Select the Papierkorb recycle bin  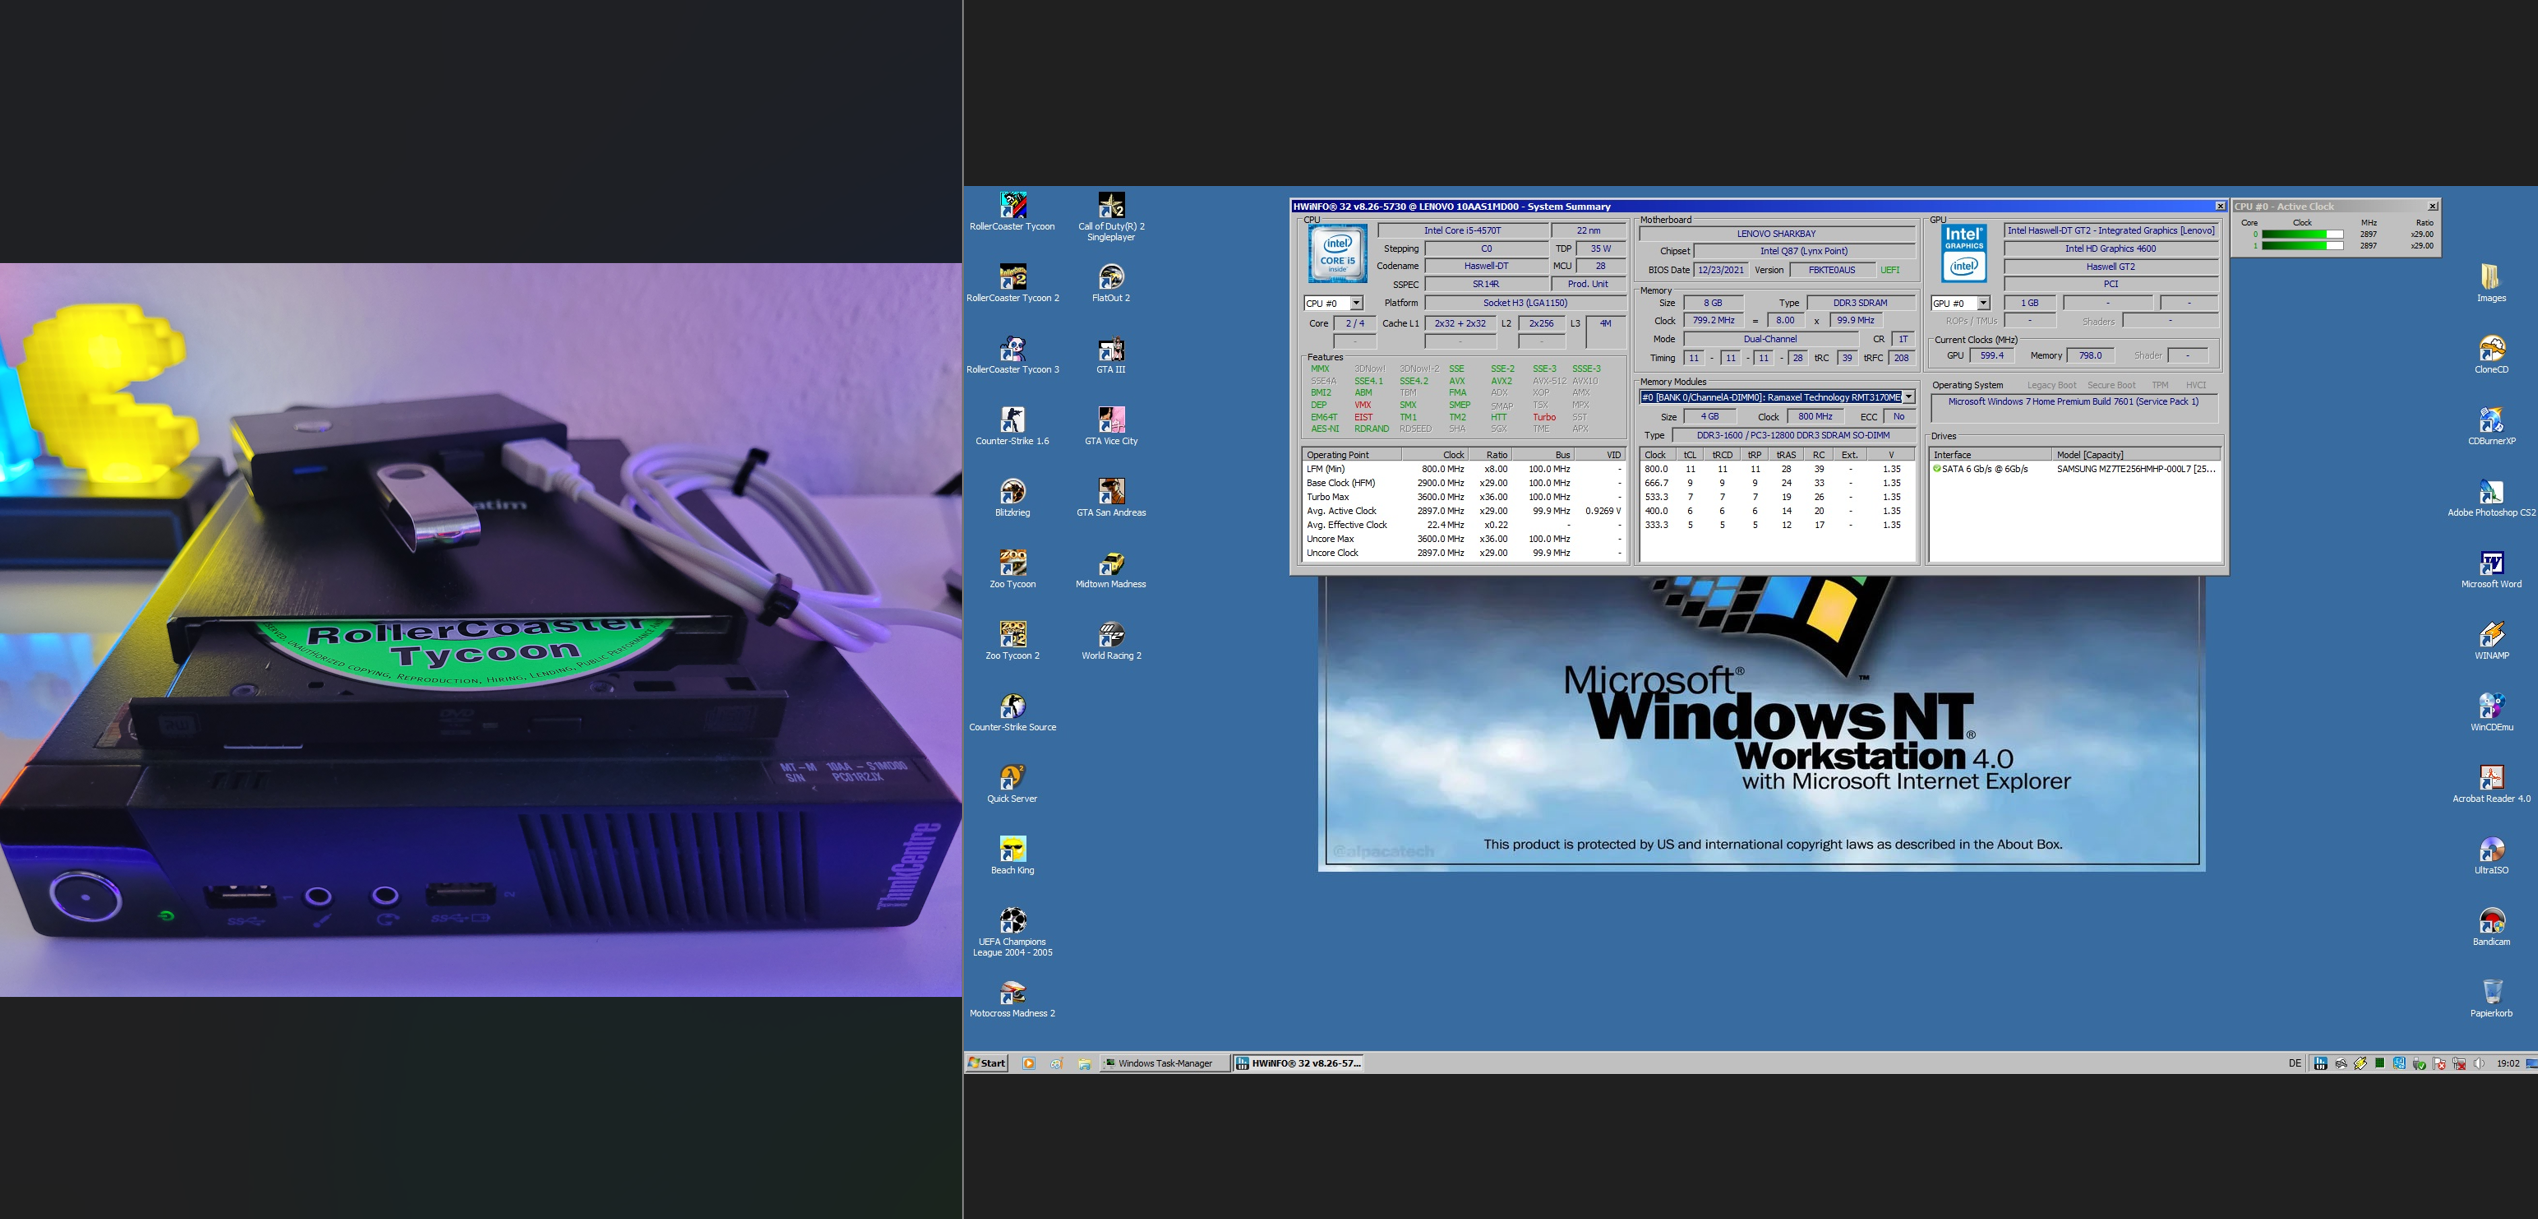2491,998
